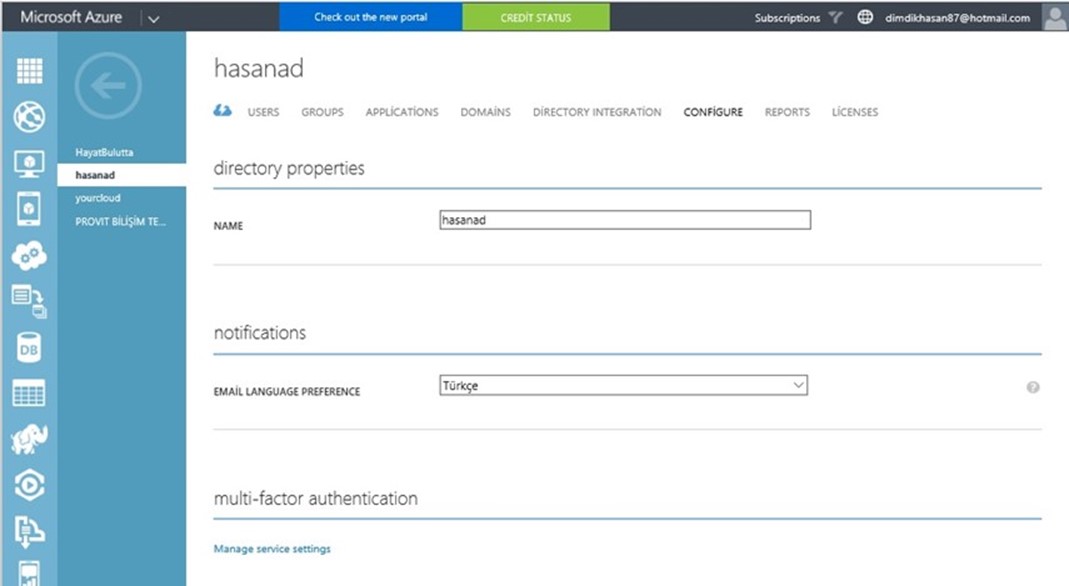Switch to the Users tab
This screenshot has width=1069, height=586.
(263, 112)
